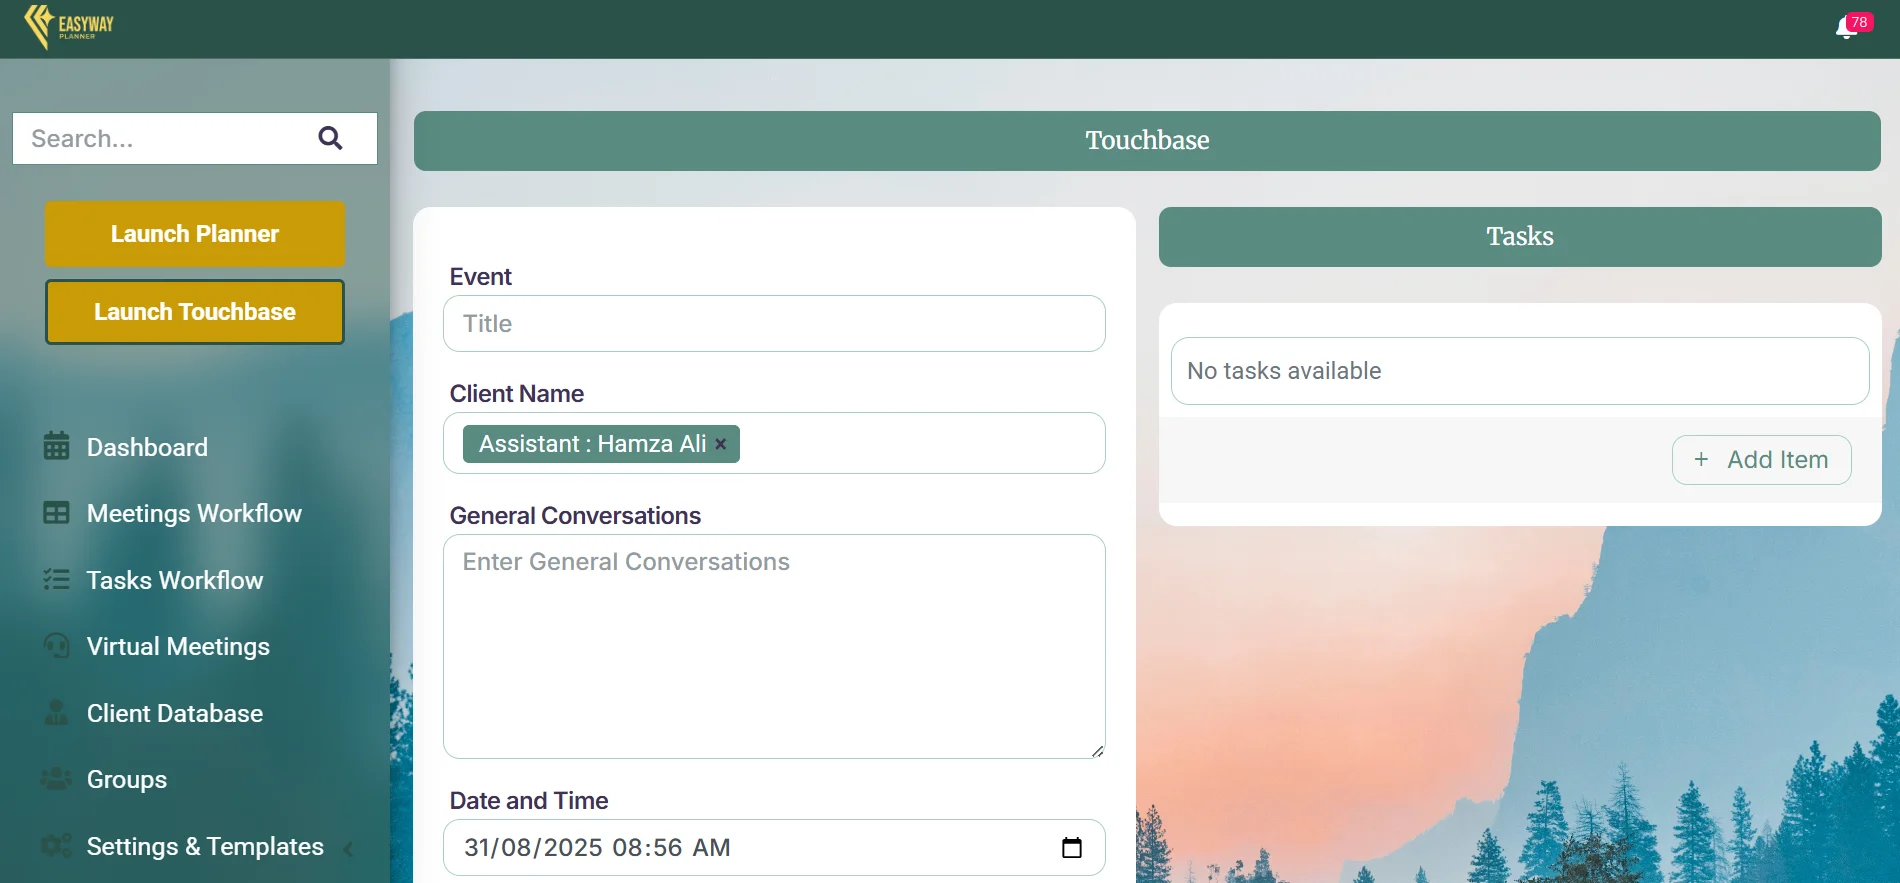
Task: Add a new task with Add Item
Action: click(1761, 460)
